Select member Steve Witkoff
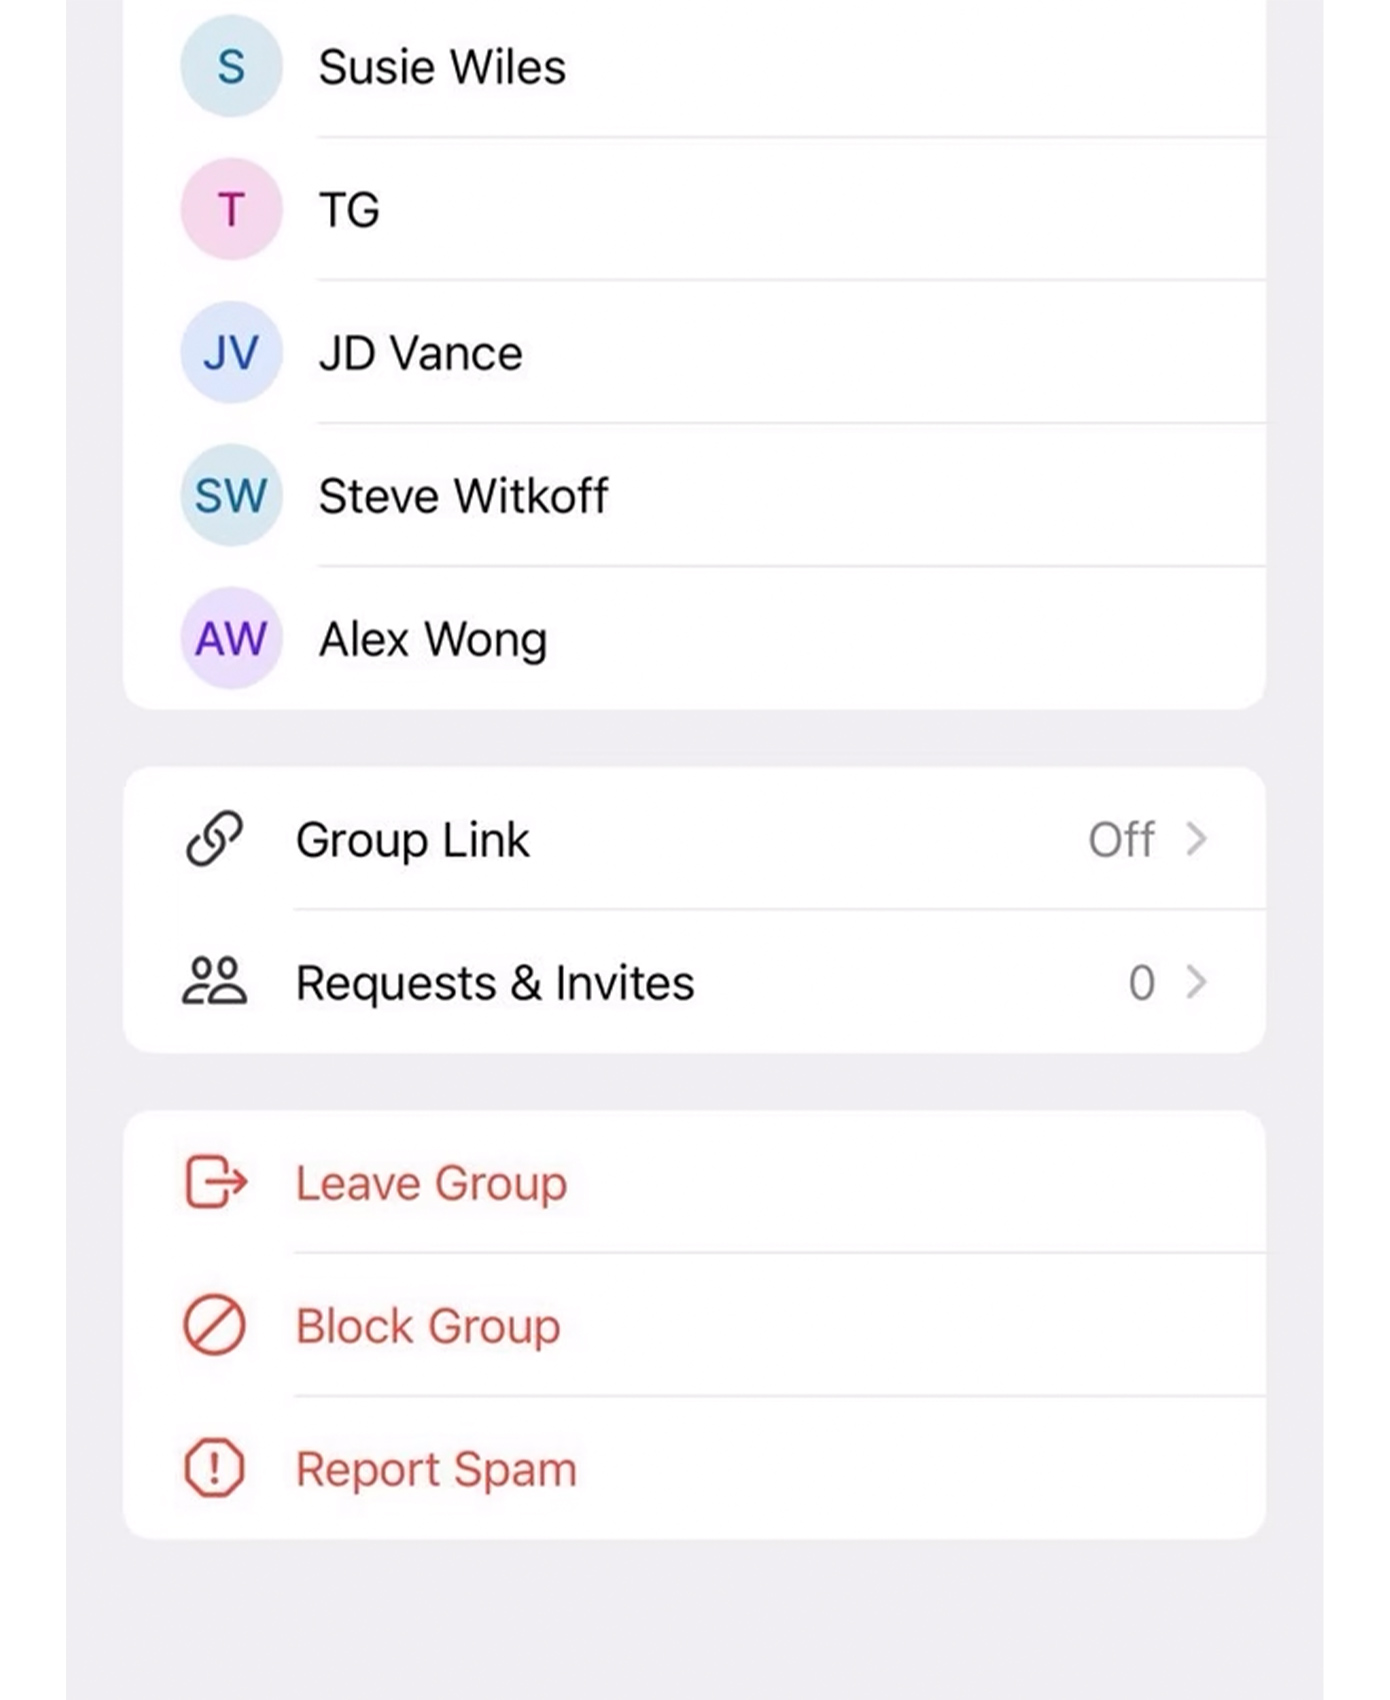This screenshot has width=1390, height=1700. (x=463, y=496)
